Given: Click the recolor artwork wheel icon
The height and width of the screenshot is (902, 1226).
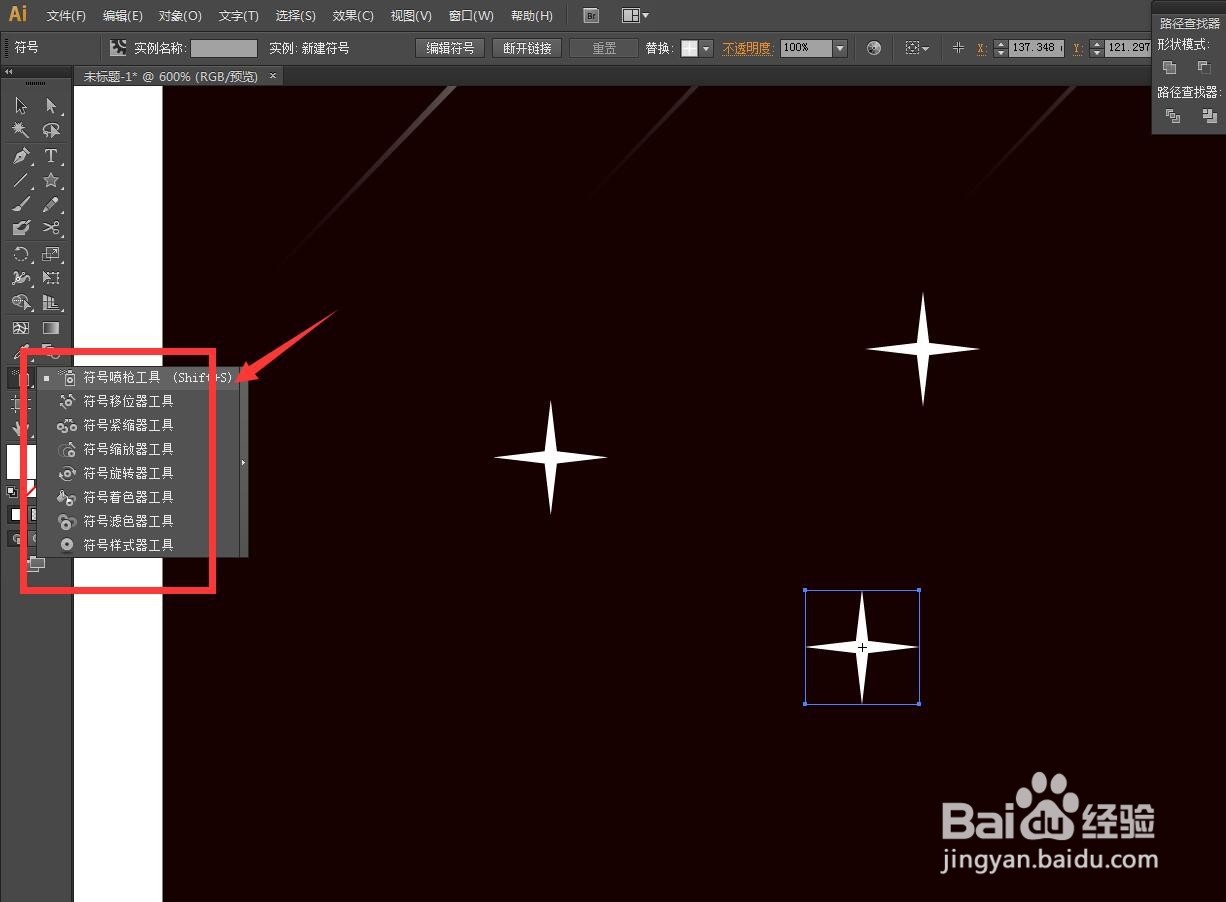Looking at the screenshot, I should (874, 48).
